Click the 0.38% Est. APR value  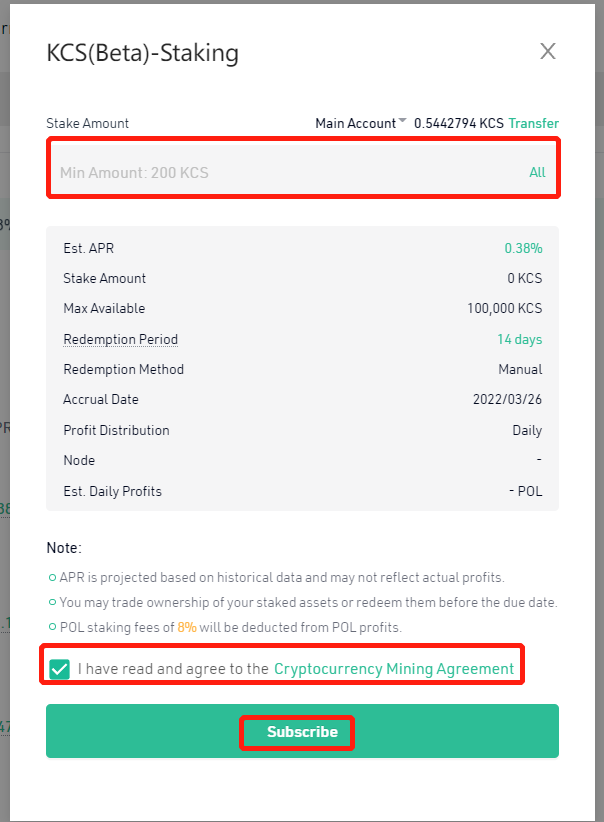523,248
